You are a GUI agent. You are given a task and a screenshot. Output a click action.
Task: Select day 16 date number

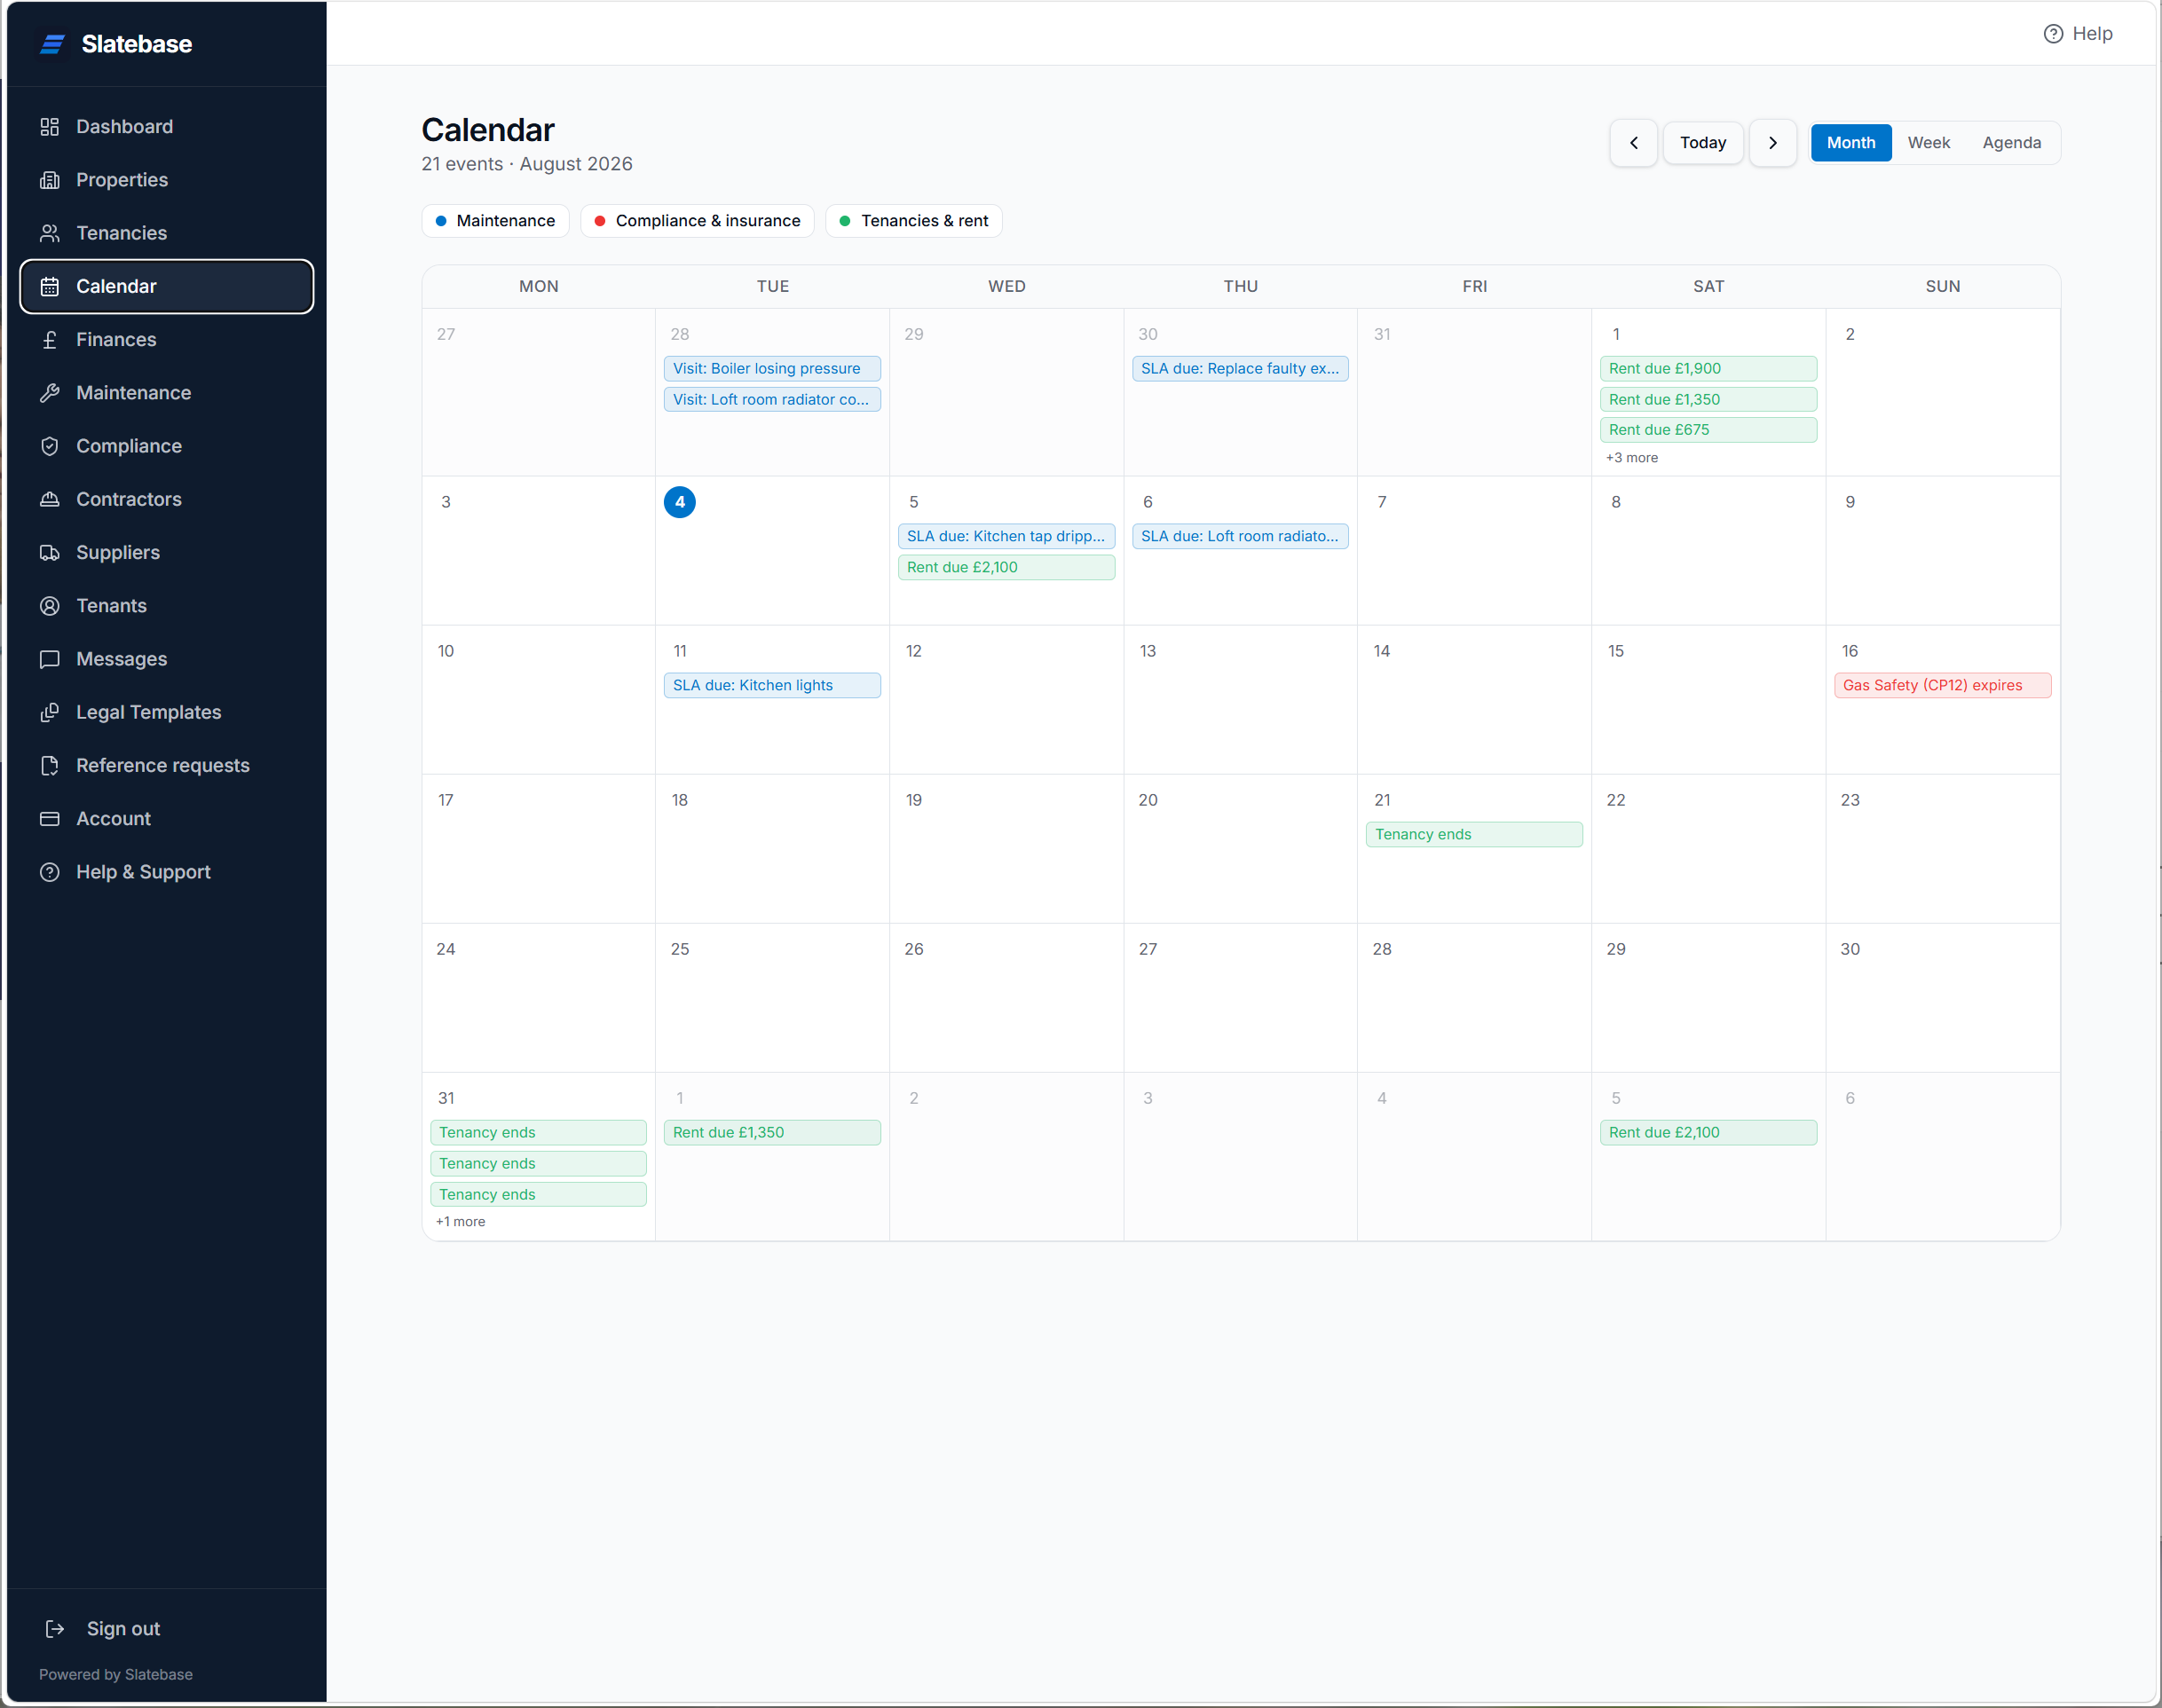coord(1850,652)
